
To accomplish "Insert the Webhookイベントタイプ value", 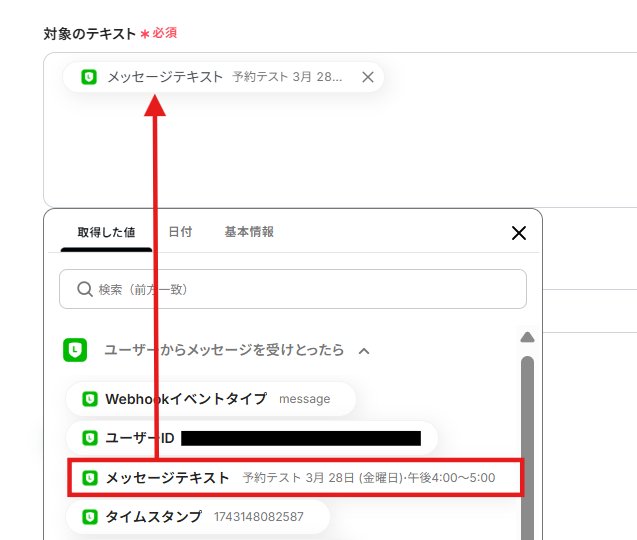I will coord(211,399).
